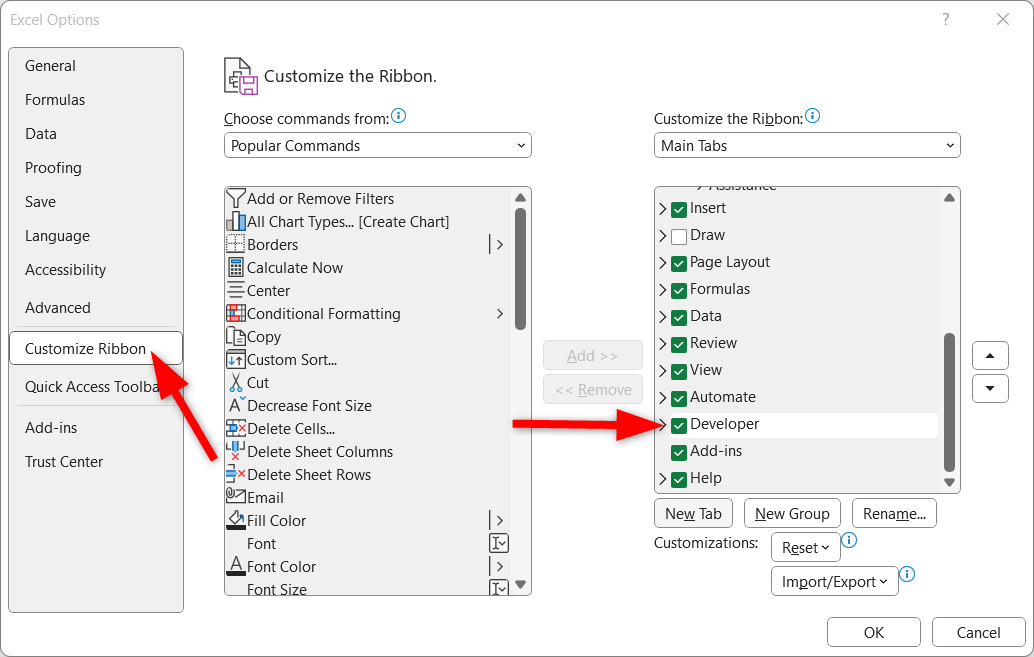Toggle the Add-ins checkbox in Main Tabs

point(679,453)
